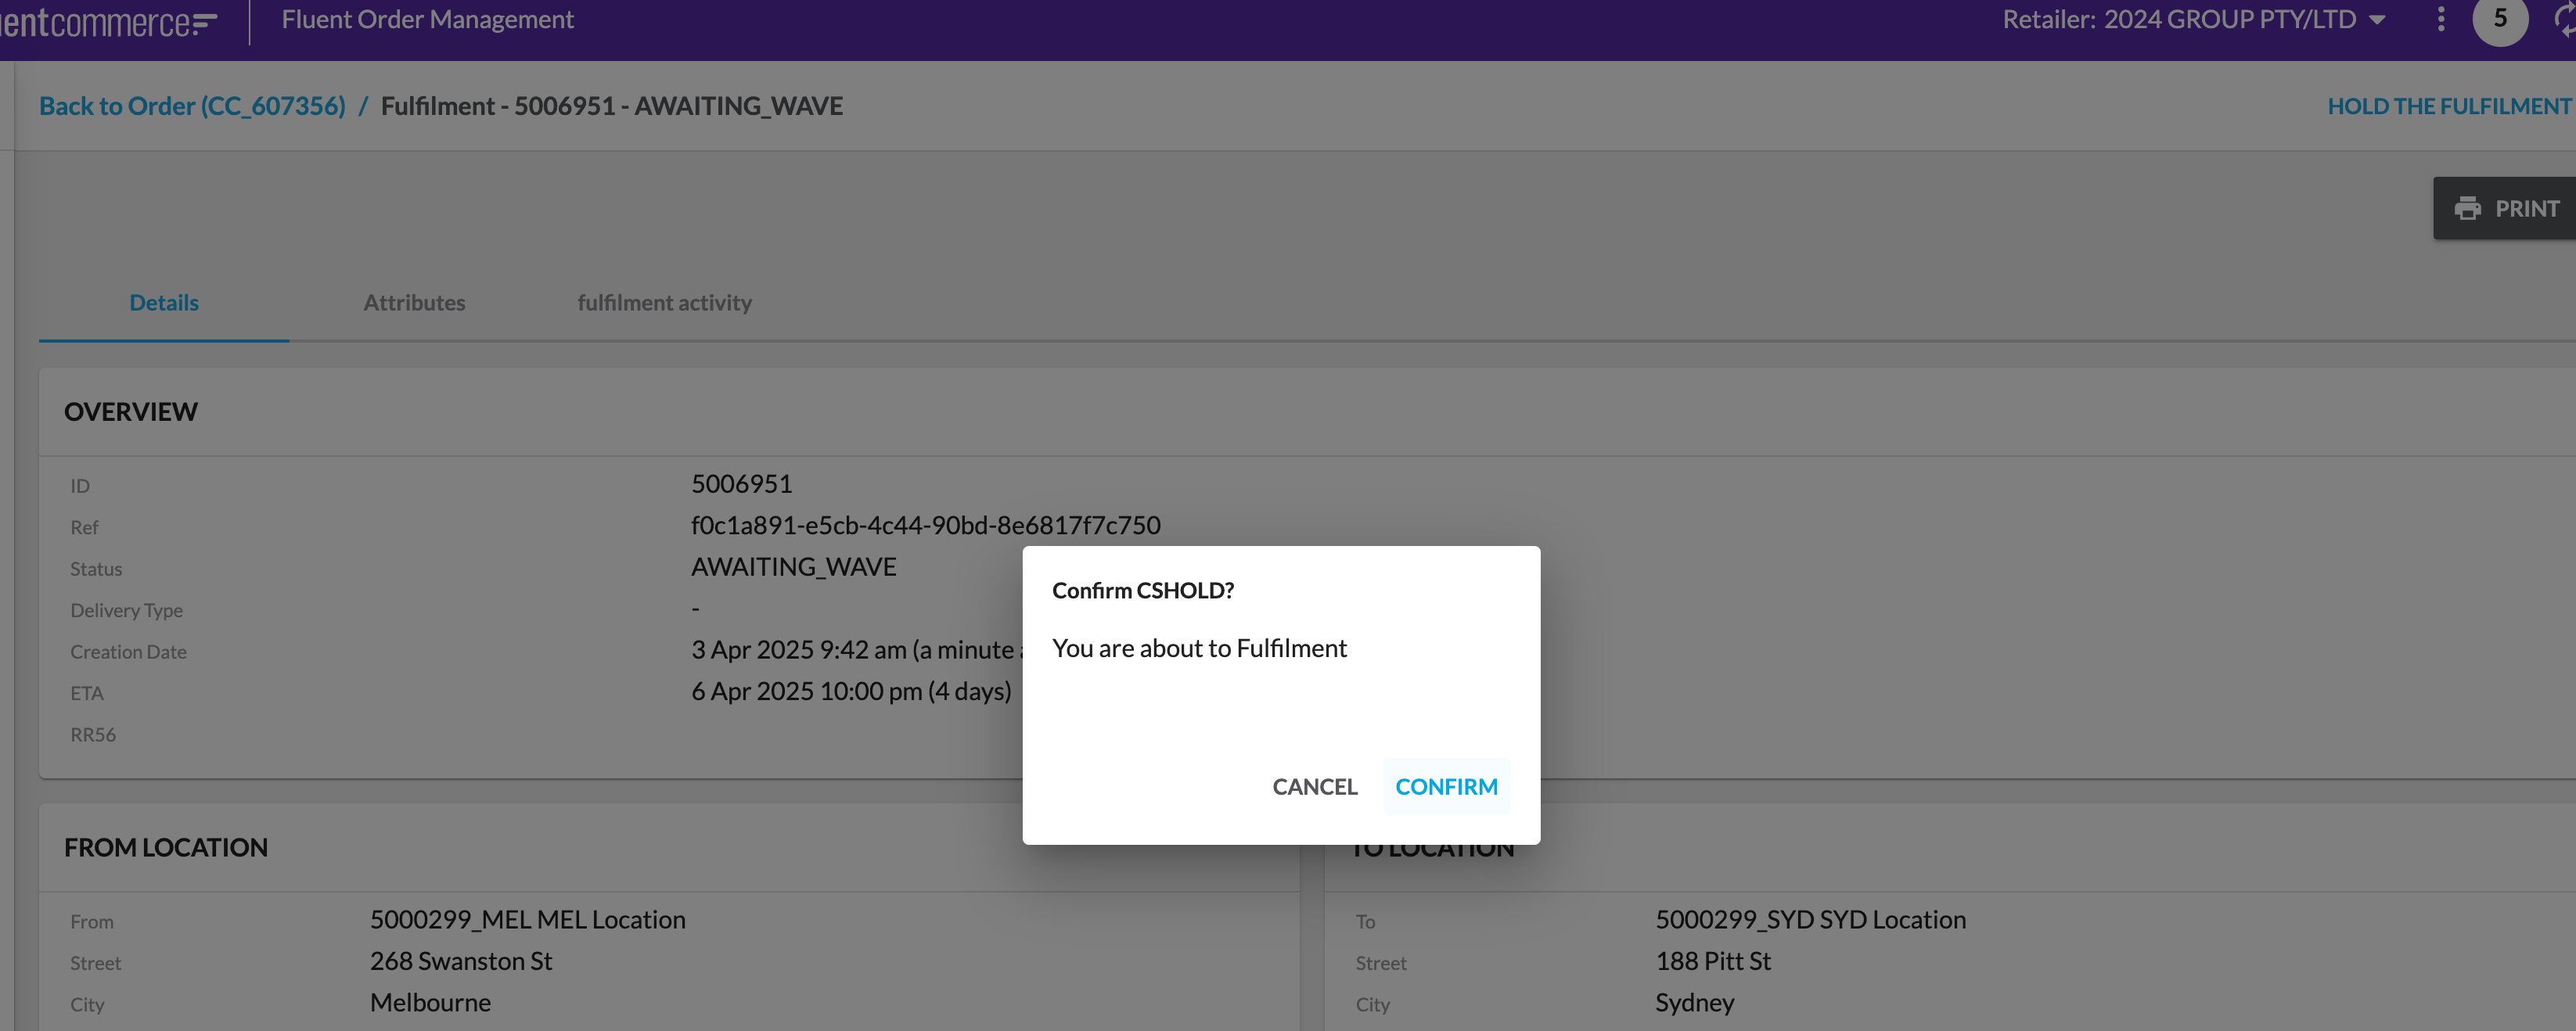Select the Details tab
Screen dimensions: 2576x1031
(x=163, y=302)
